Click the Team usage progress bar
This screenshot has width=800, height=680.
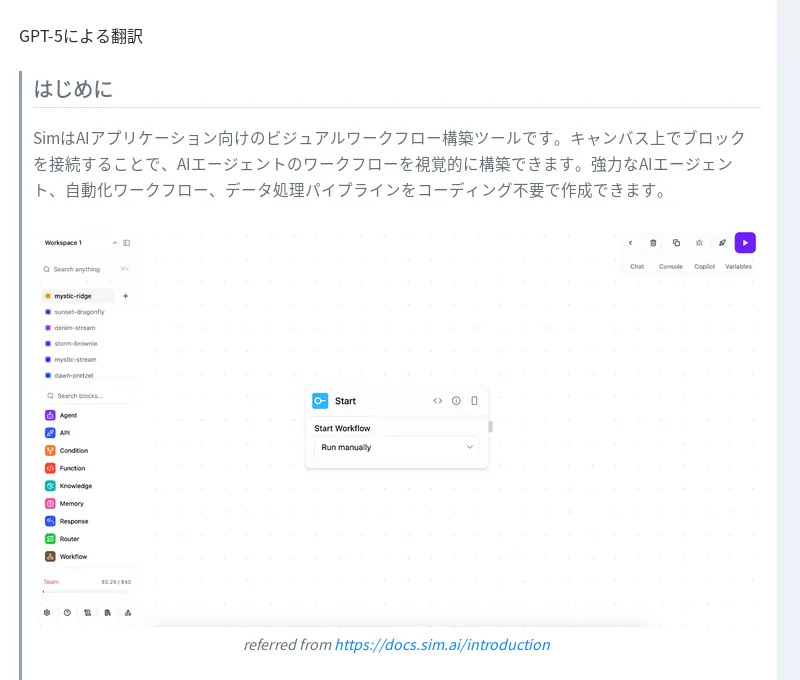click(87, 592)
